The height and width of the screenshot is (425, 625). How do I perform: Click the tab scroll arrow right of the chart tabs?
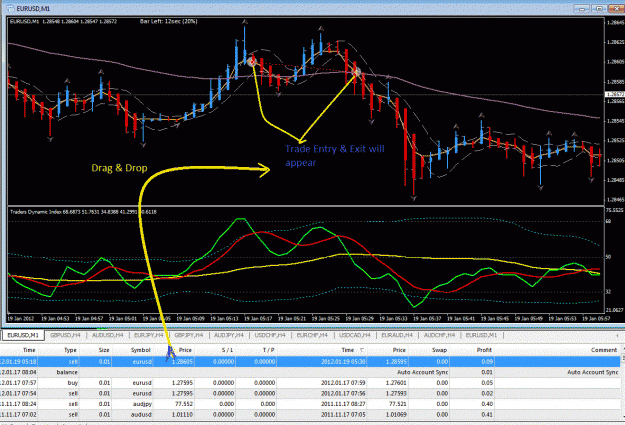click(x=618, y=335)
